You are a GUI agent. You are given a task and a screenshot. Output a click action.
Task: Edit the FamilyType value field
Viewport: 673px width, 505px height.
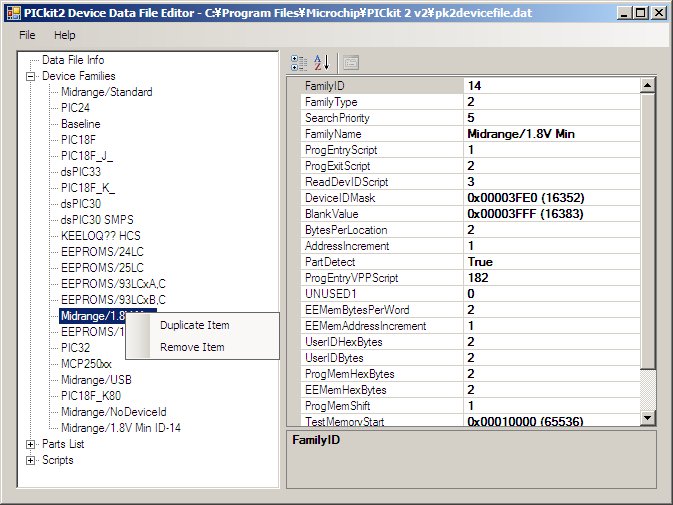coord(552,102)
